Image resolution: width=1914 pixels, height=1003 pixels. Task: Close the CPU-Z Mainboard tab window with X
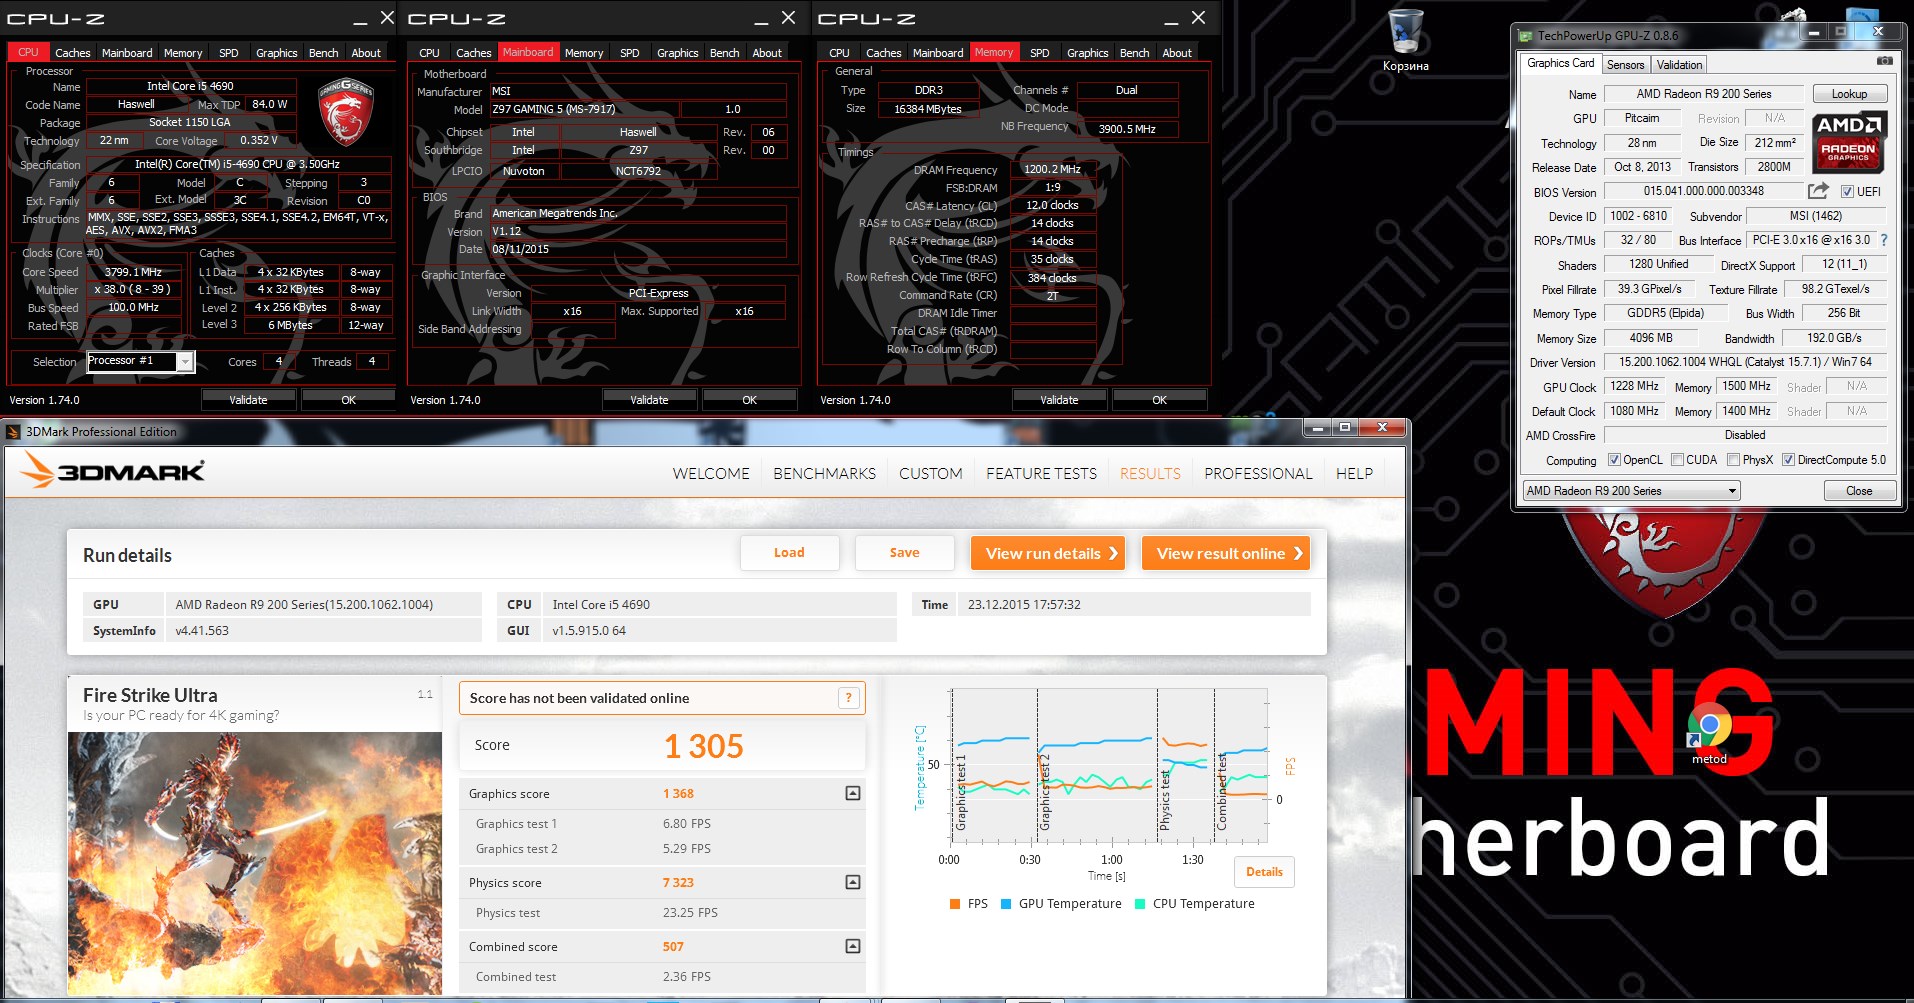788,18
